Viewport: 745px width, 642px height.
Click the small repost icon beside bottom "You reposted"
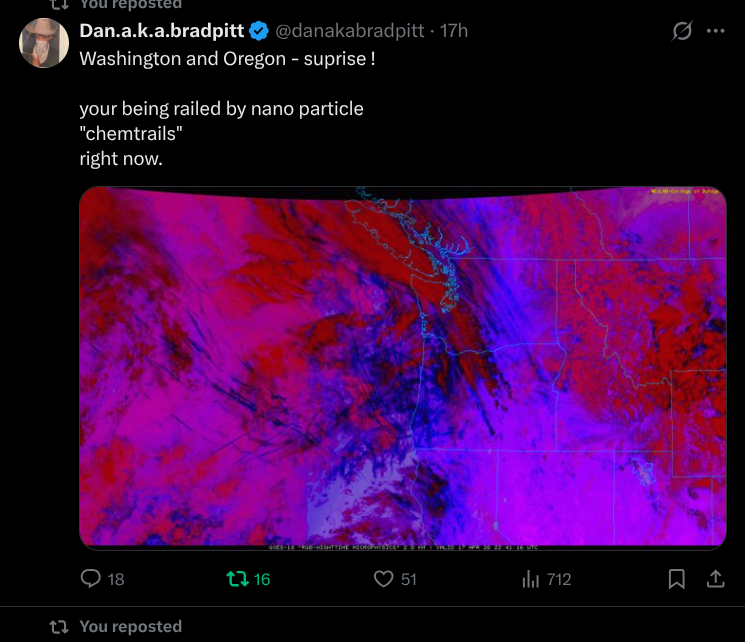click(60, 627)
